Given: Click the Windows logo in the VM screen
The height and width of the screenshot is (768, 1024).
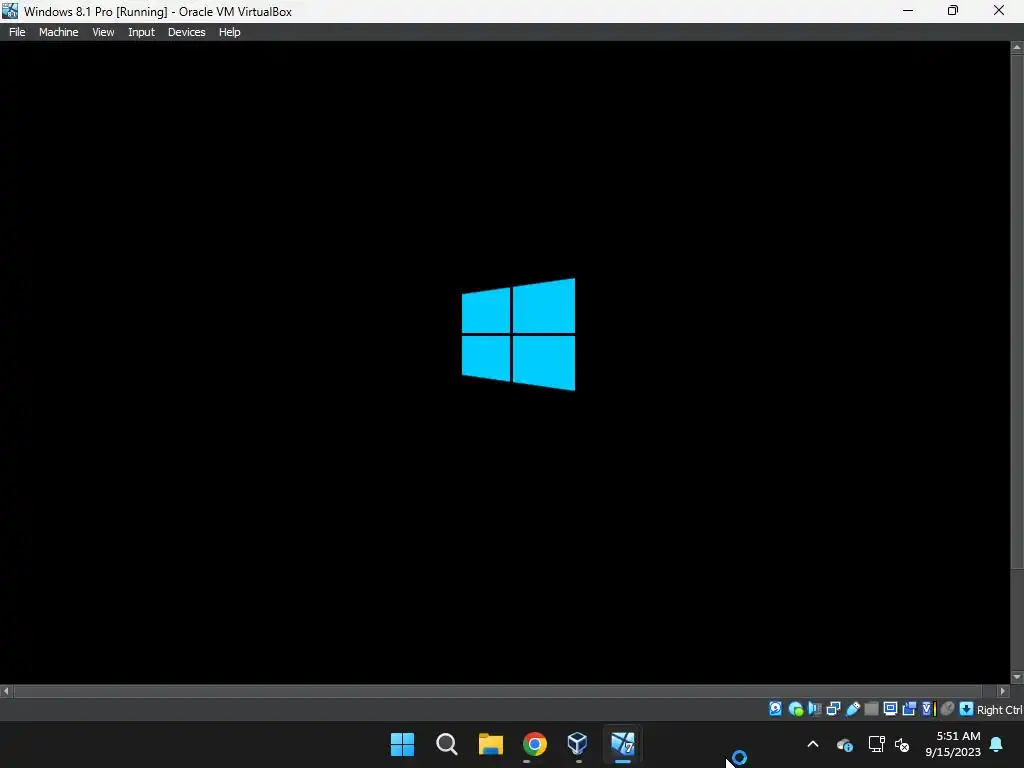Looking at the screenshot, I should [519, 334].
